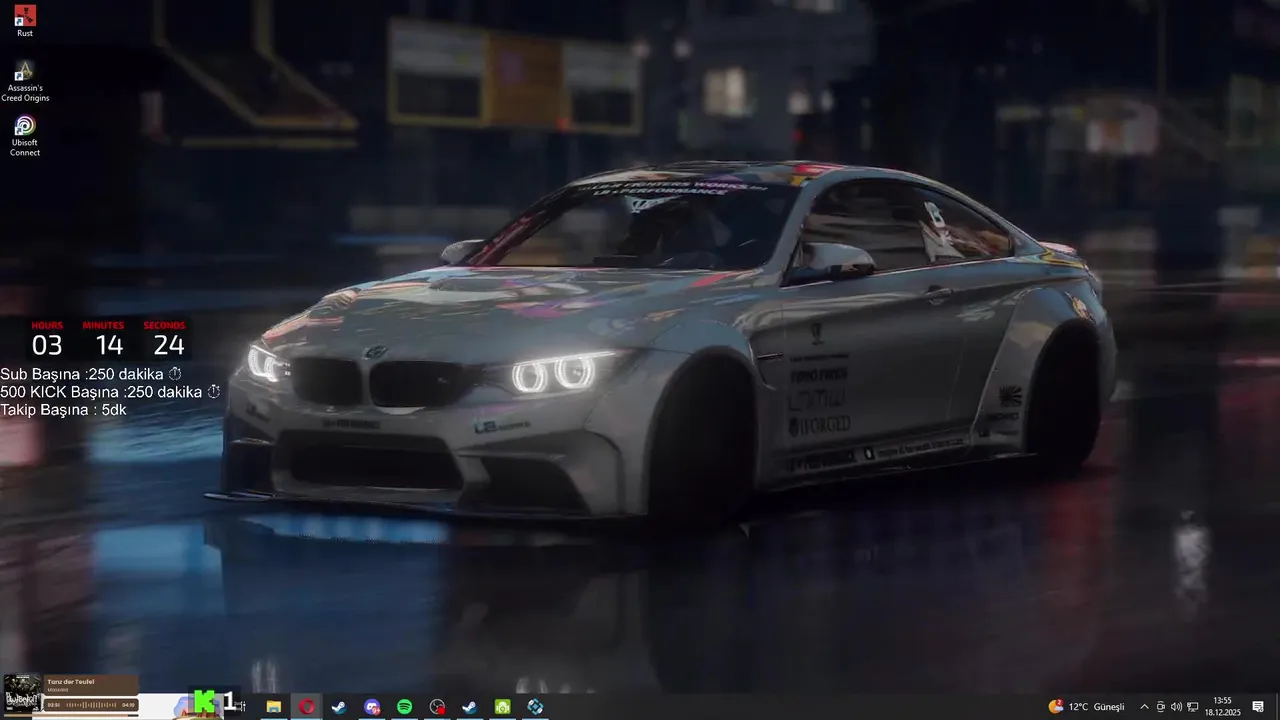Image resolution: width=1280 pixels, height=720 pixels.
Task: Open Discord from the taskbar
Action: click(372, 707)
